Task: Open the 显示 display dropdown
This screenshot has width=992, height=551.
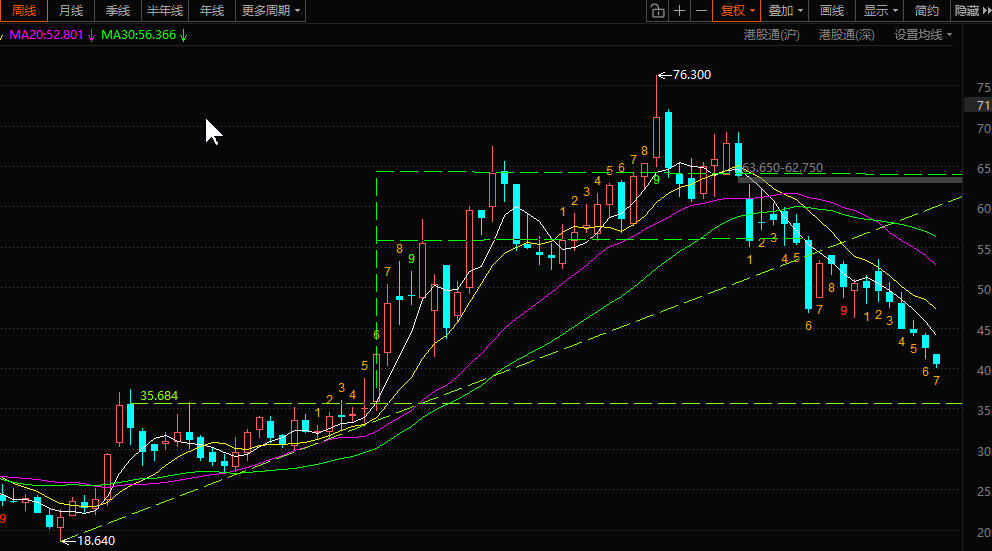Action: (880, 11)
